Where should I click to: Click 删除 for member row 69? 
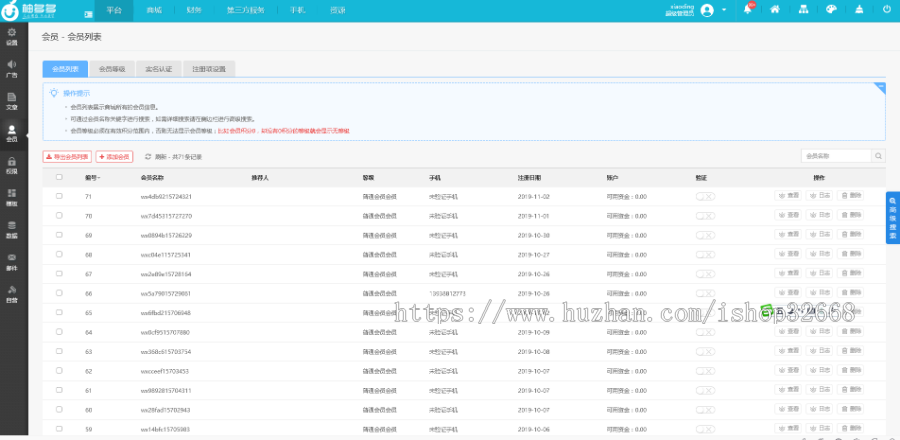pos(850,235)
